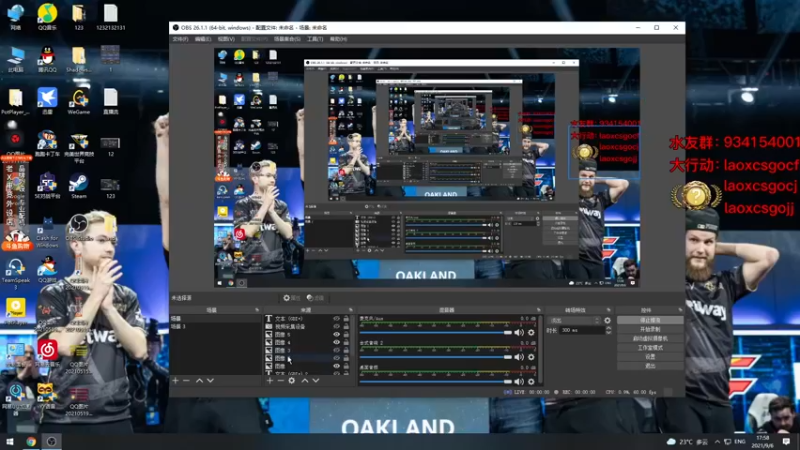800x450 pixels.
Task: Open the 场景集合(S) menu in OBS
Action: (287, 39)
